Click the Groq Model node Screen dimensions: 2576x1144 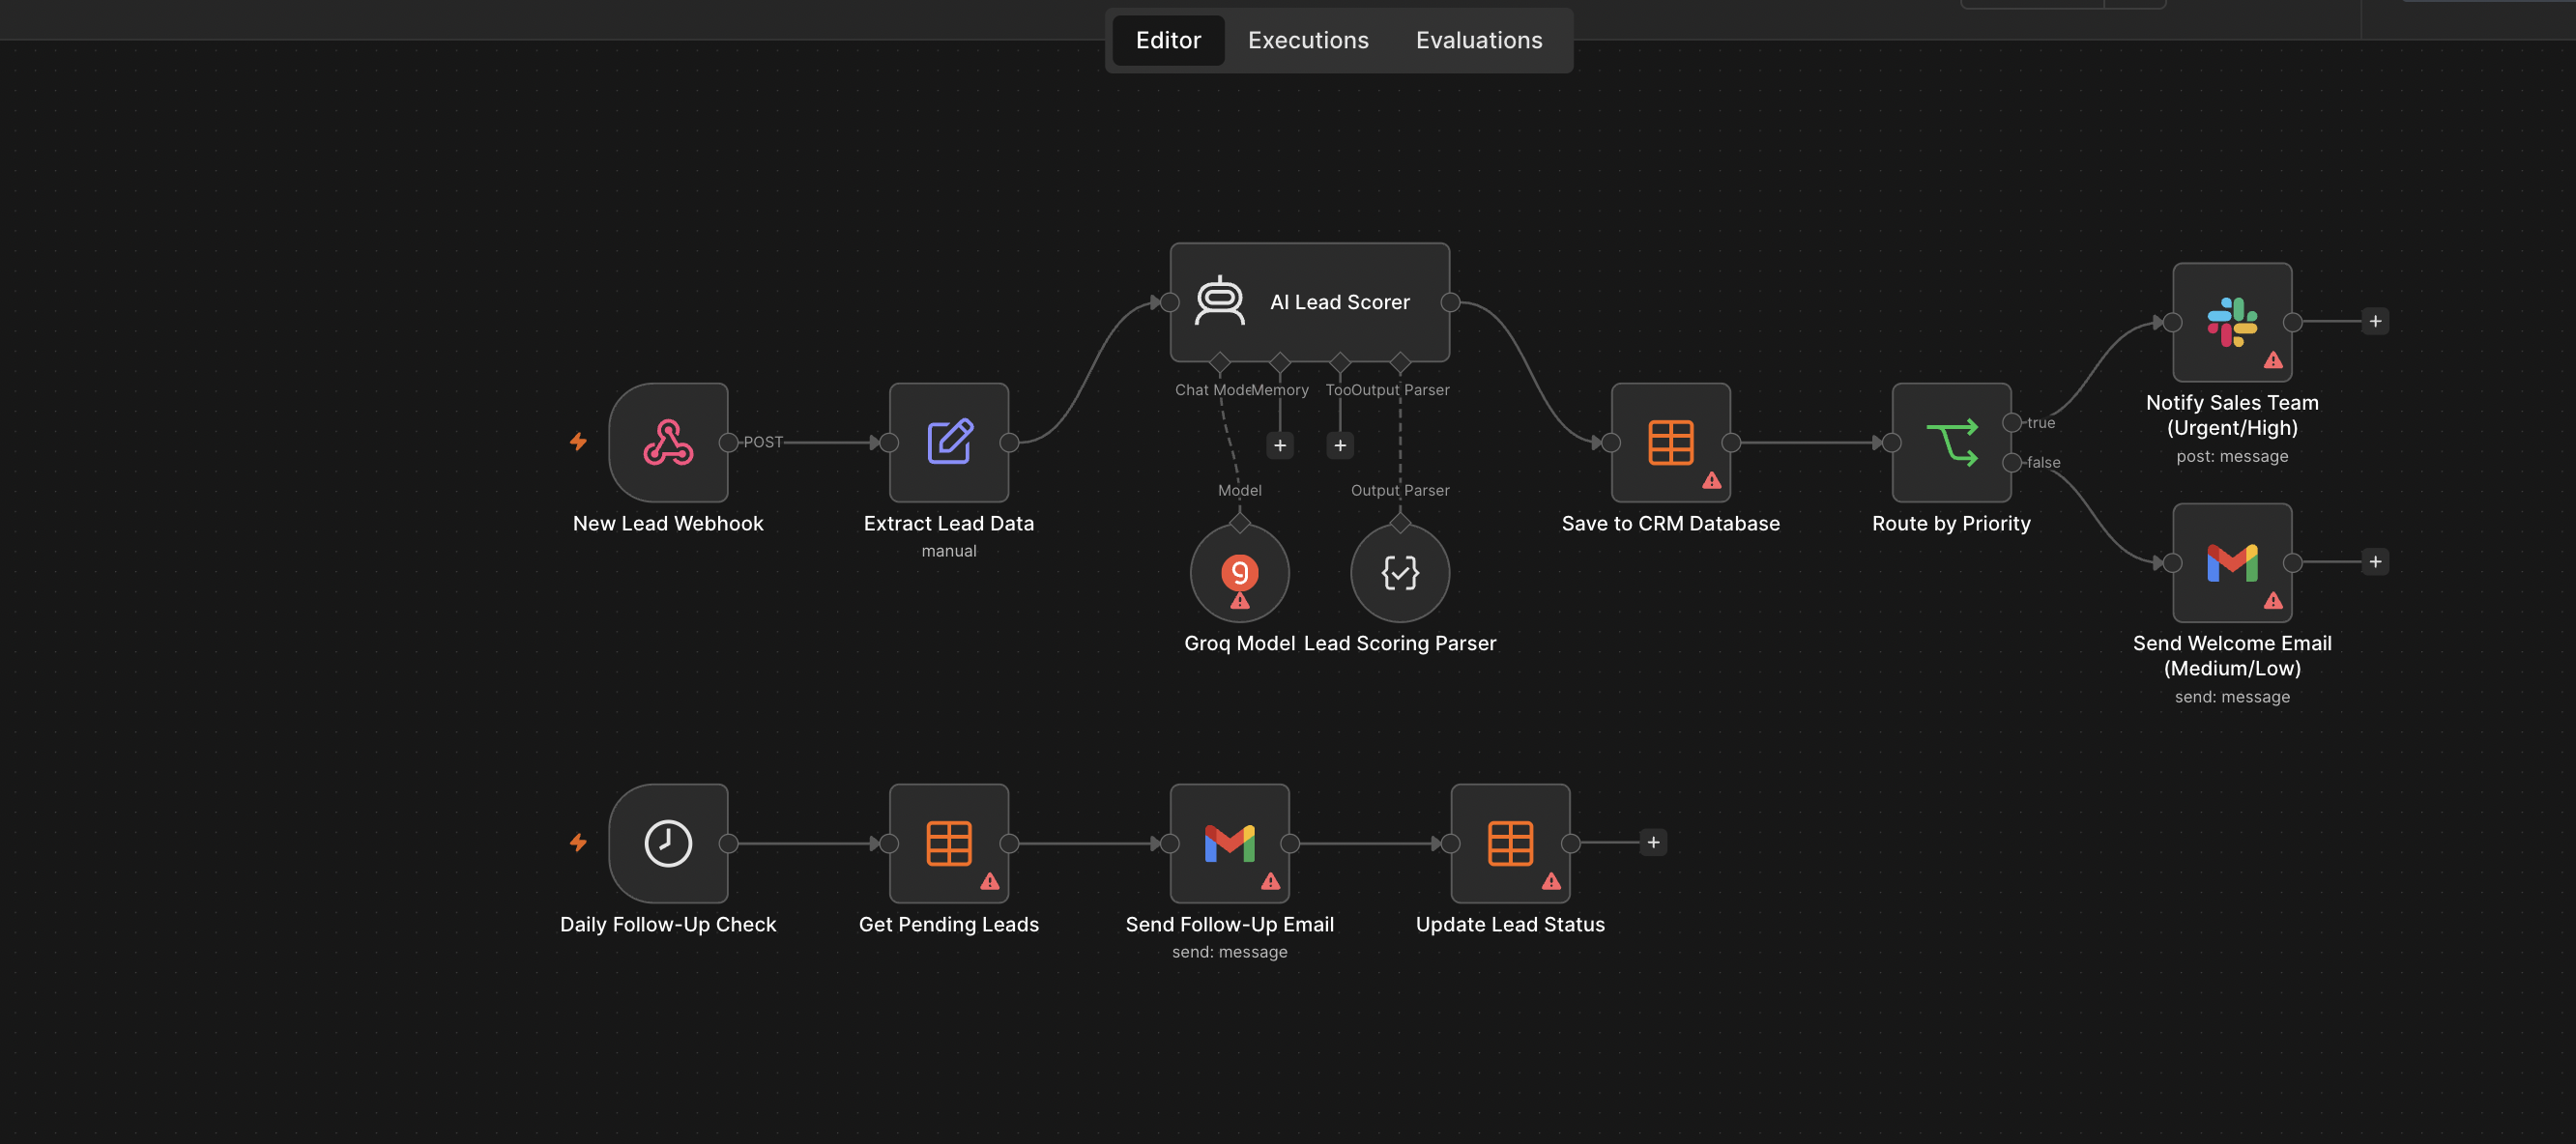click(x=1240, y=572)
